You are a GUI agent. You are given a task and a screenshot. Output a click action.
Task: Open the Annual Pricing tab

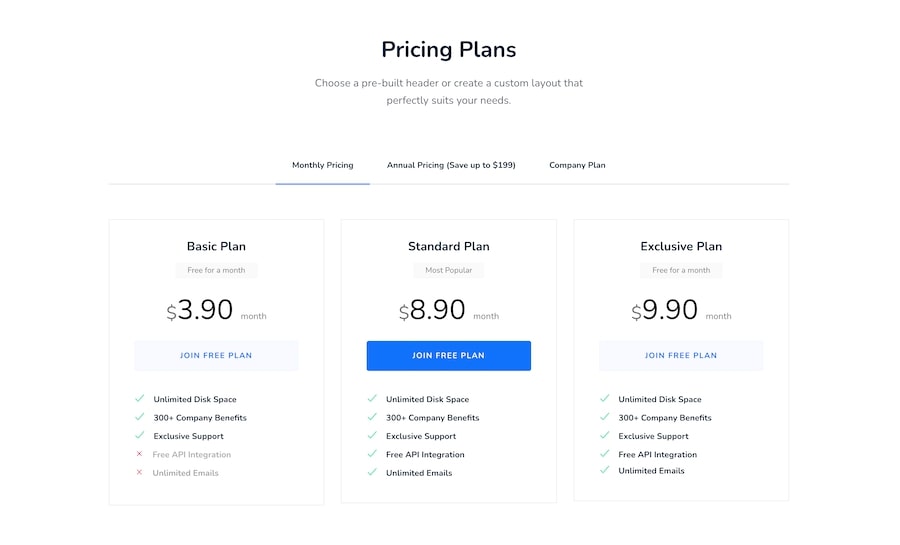(x=451, y=165)
